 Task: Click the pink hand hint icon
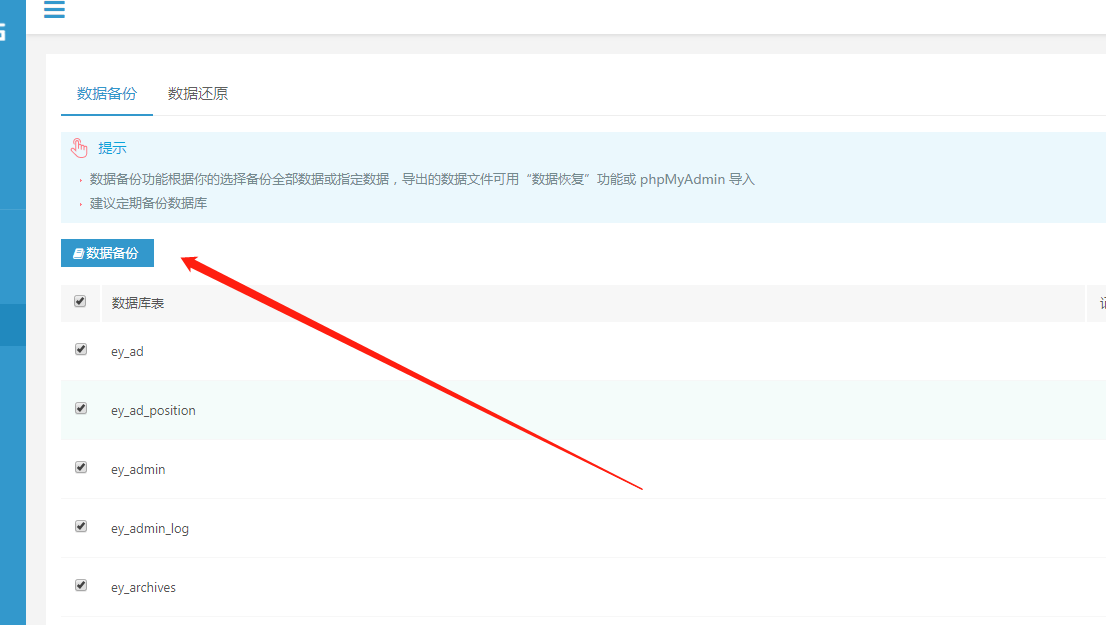click(80, 148)
